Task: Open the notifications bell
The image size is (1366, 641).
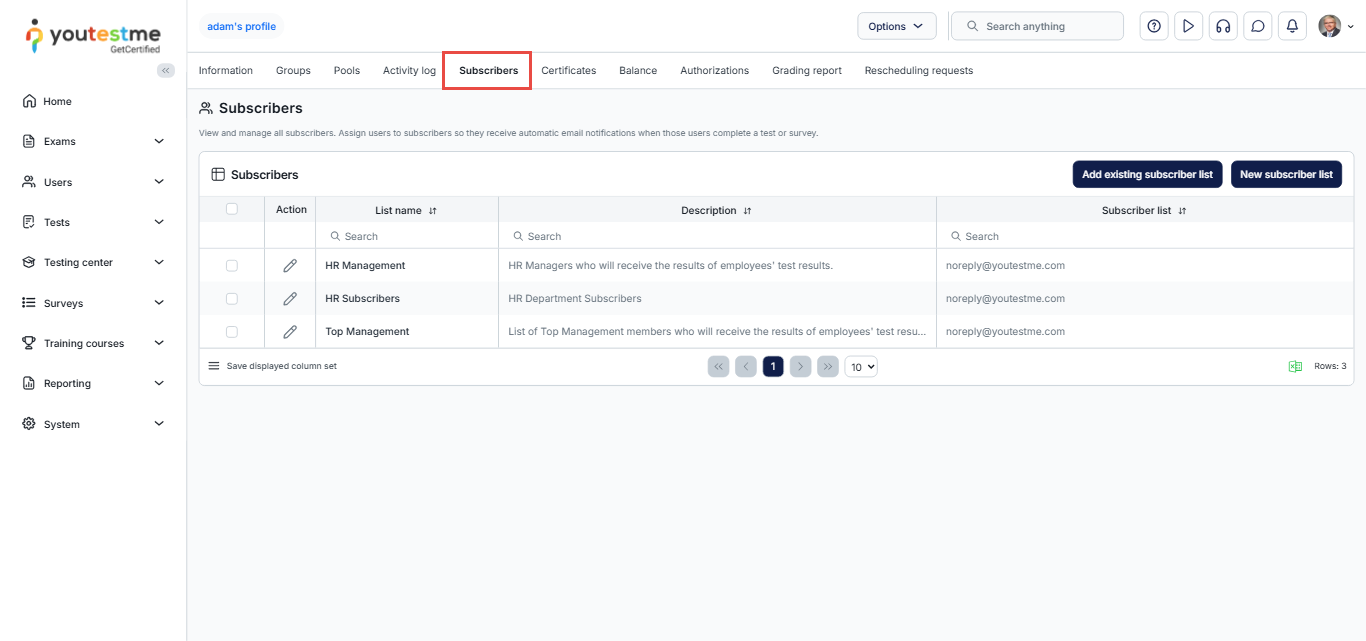Action: point(1292,26)
